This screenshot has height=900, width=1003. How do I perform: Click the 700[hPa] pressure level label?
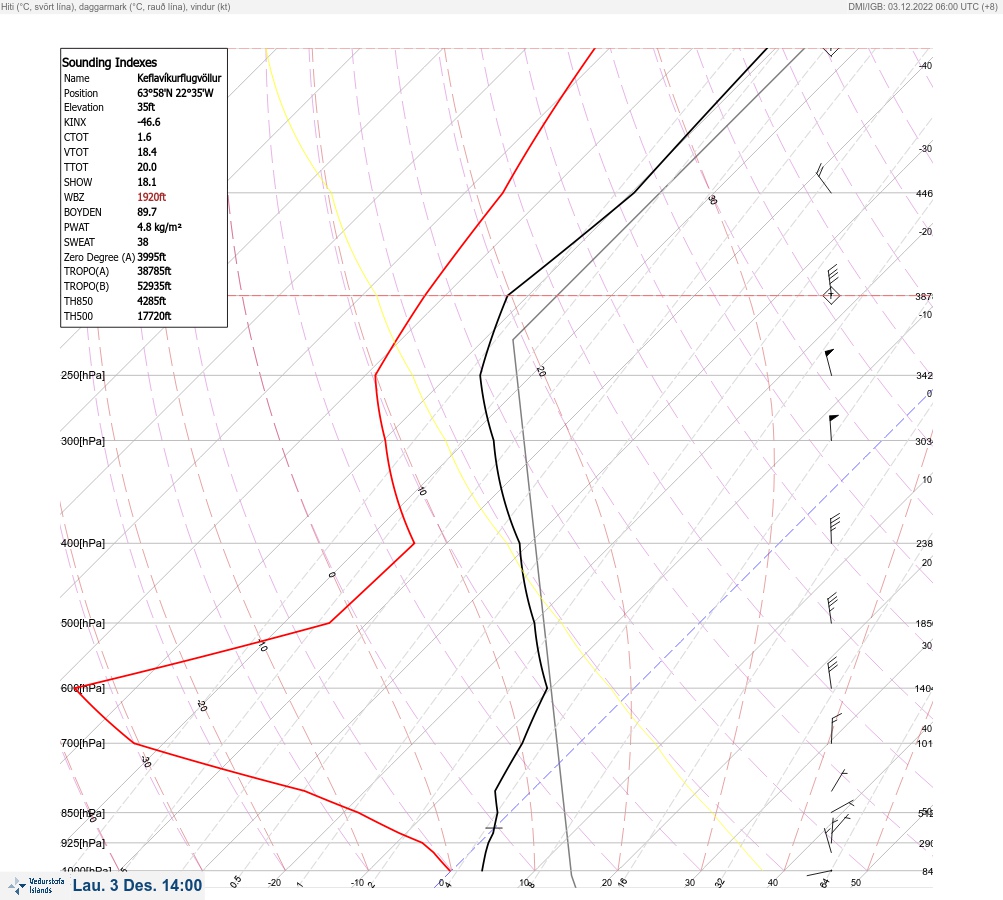(83, 743)
